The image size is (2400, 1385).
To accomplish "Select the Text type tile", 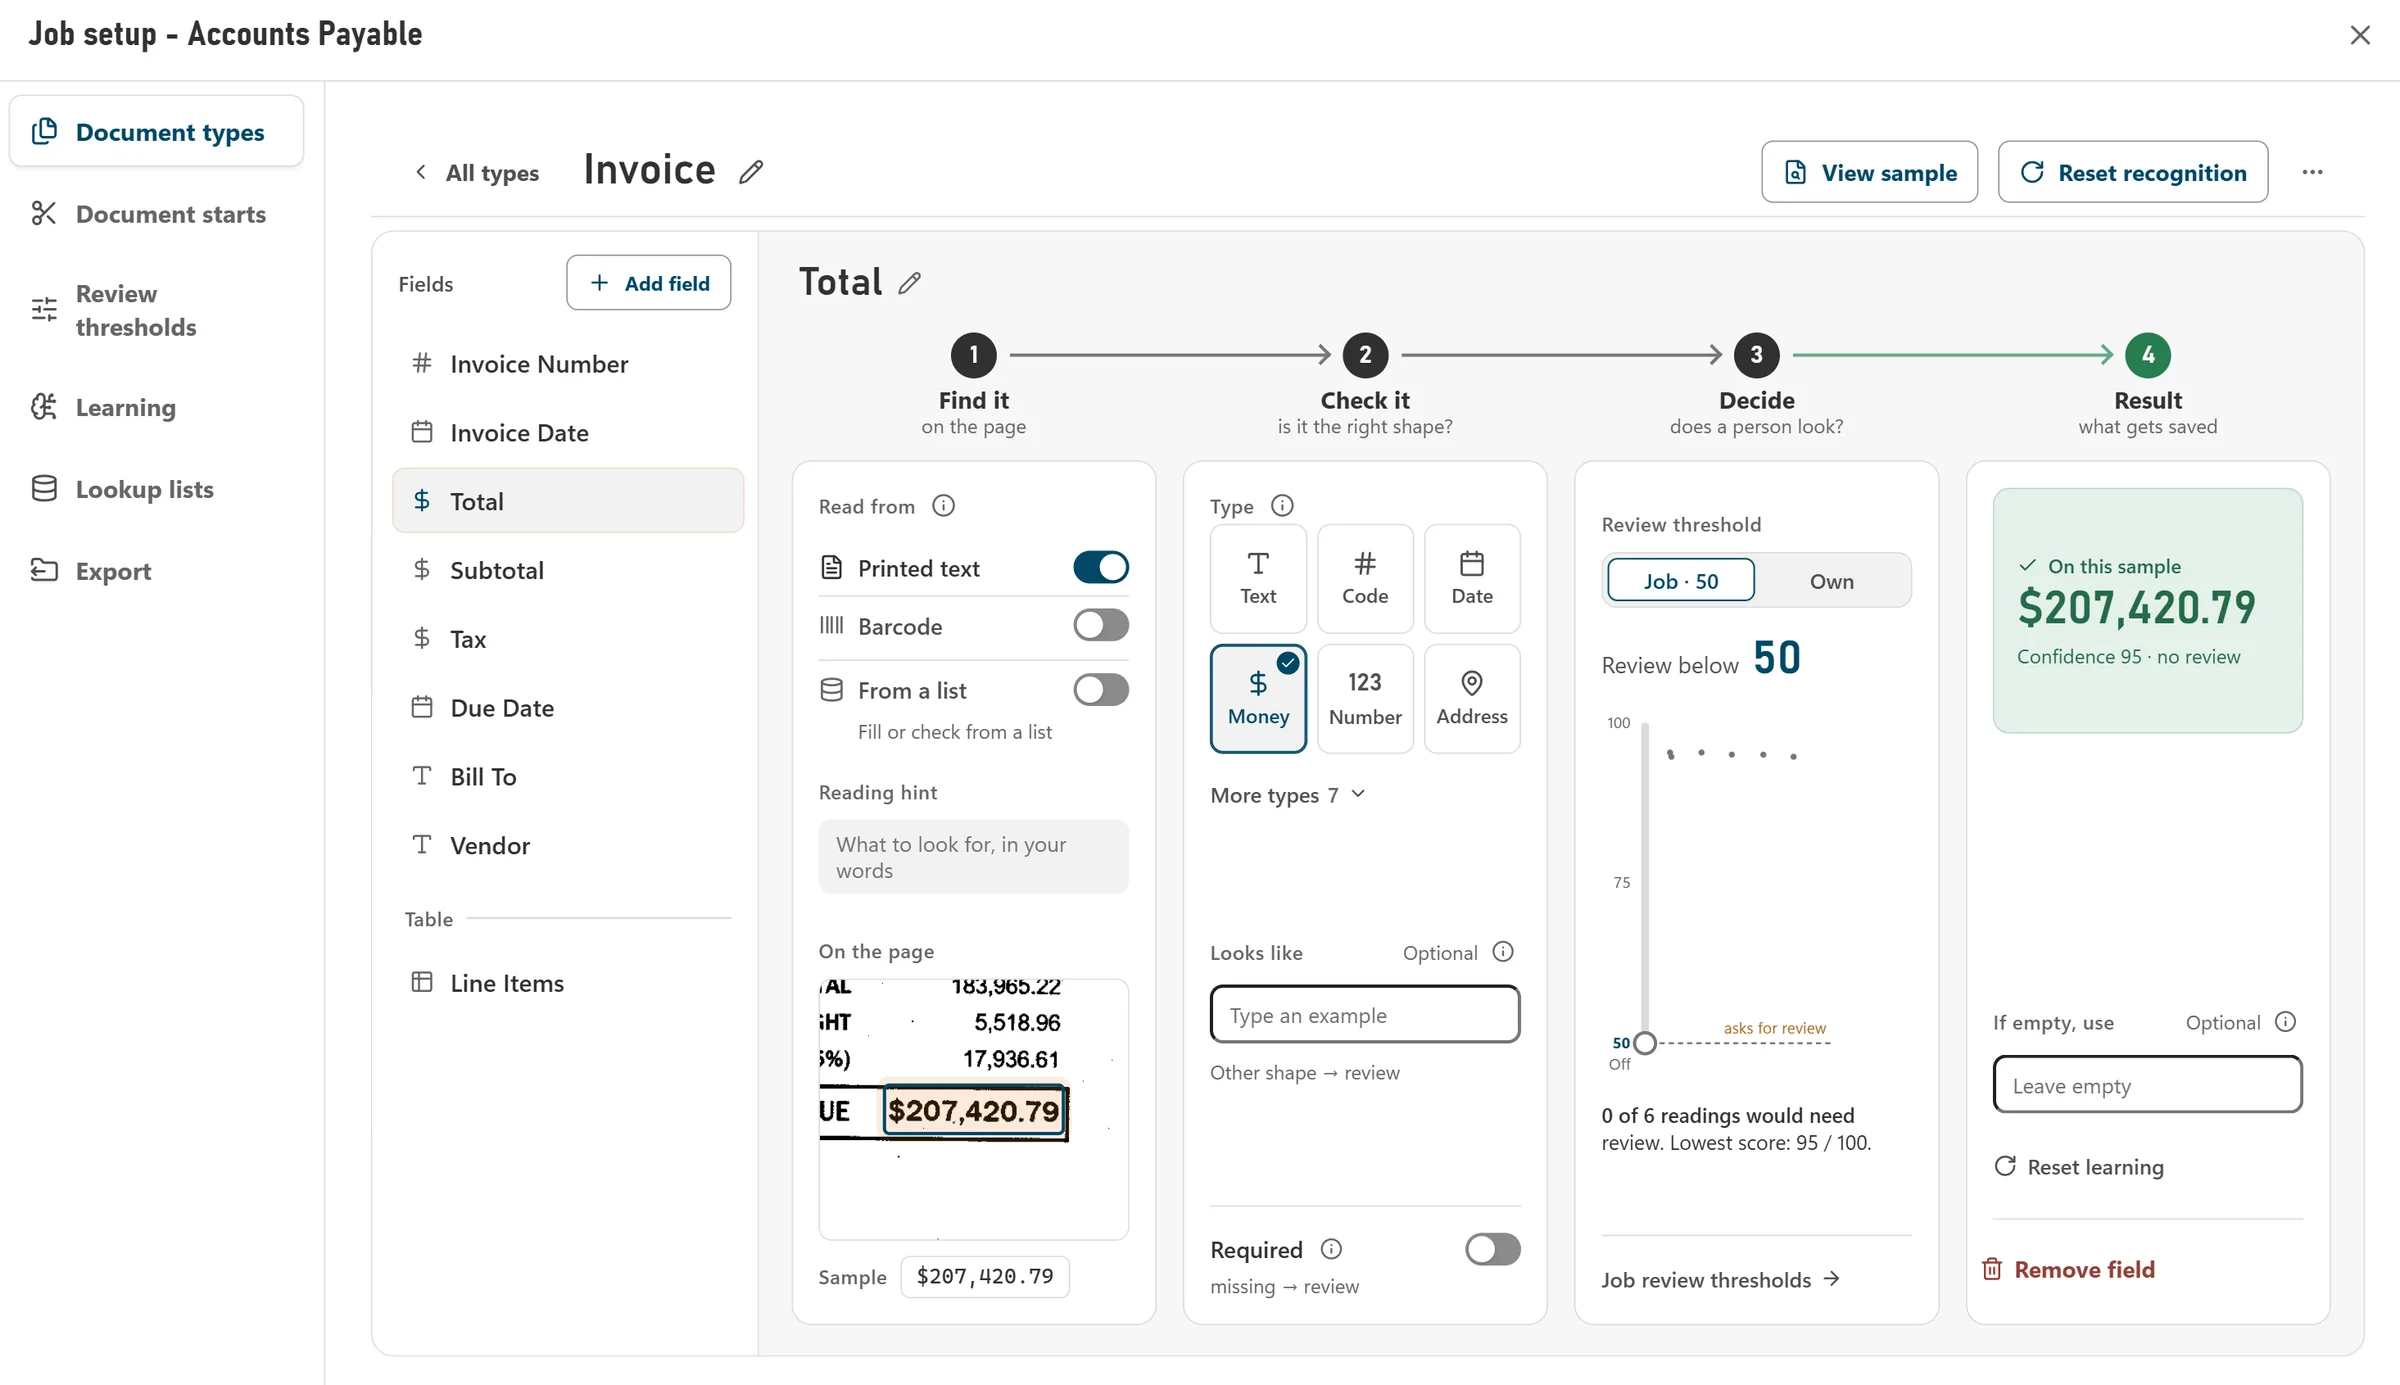I will coord(1258,579).
